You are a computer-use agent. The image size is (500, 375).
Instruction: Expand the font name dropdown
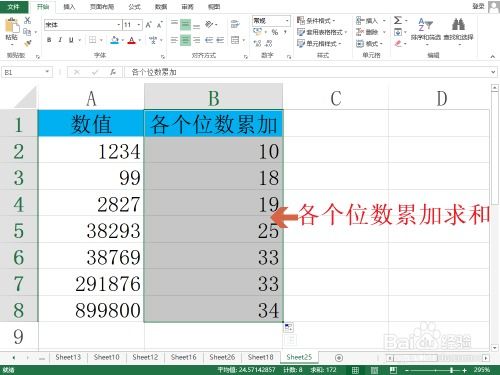pos(119,25)
